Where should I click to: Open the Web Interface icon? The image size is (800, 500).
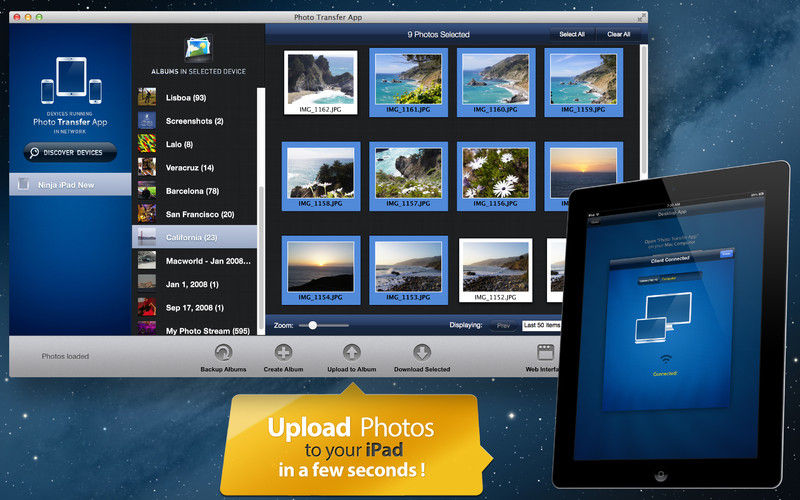pyautogui.click(x=545, y=352)
